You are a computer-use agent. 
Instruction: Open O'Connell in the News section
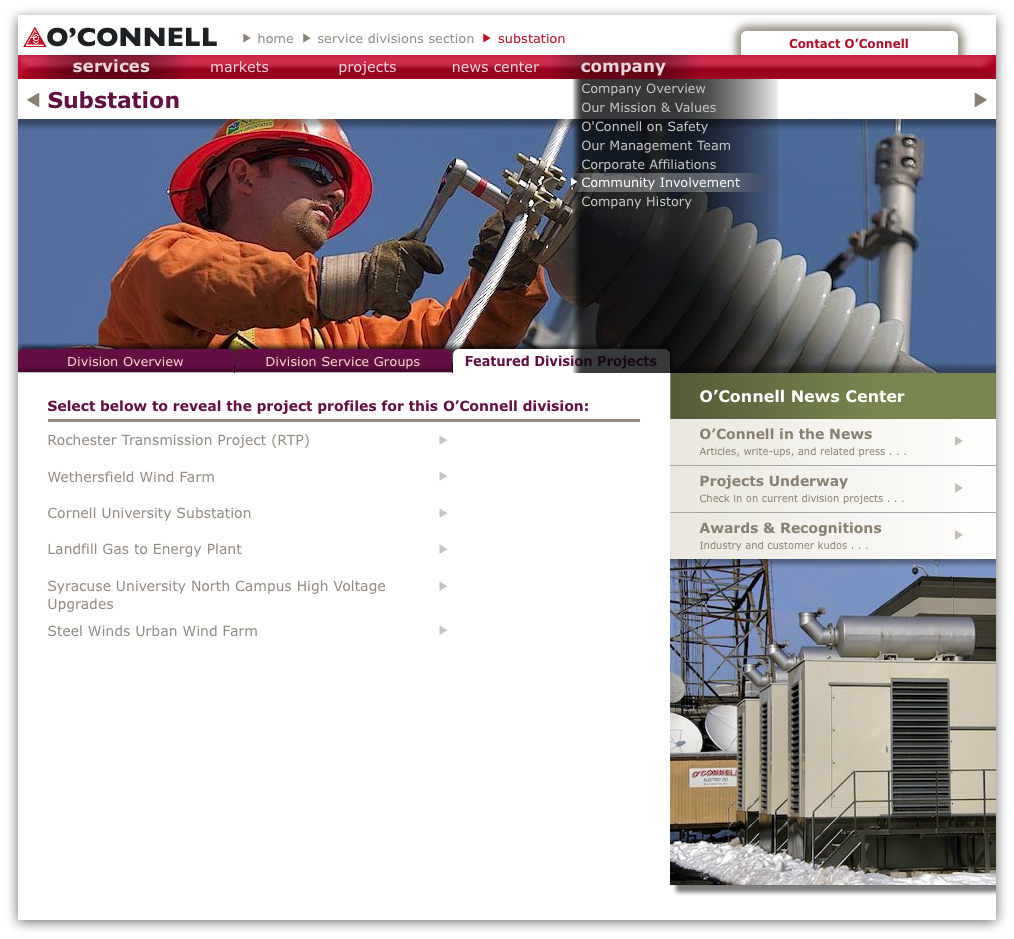coord(833,442)
